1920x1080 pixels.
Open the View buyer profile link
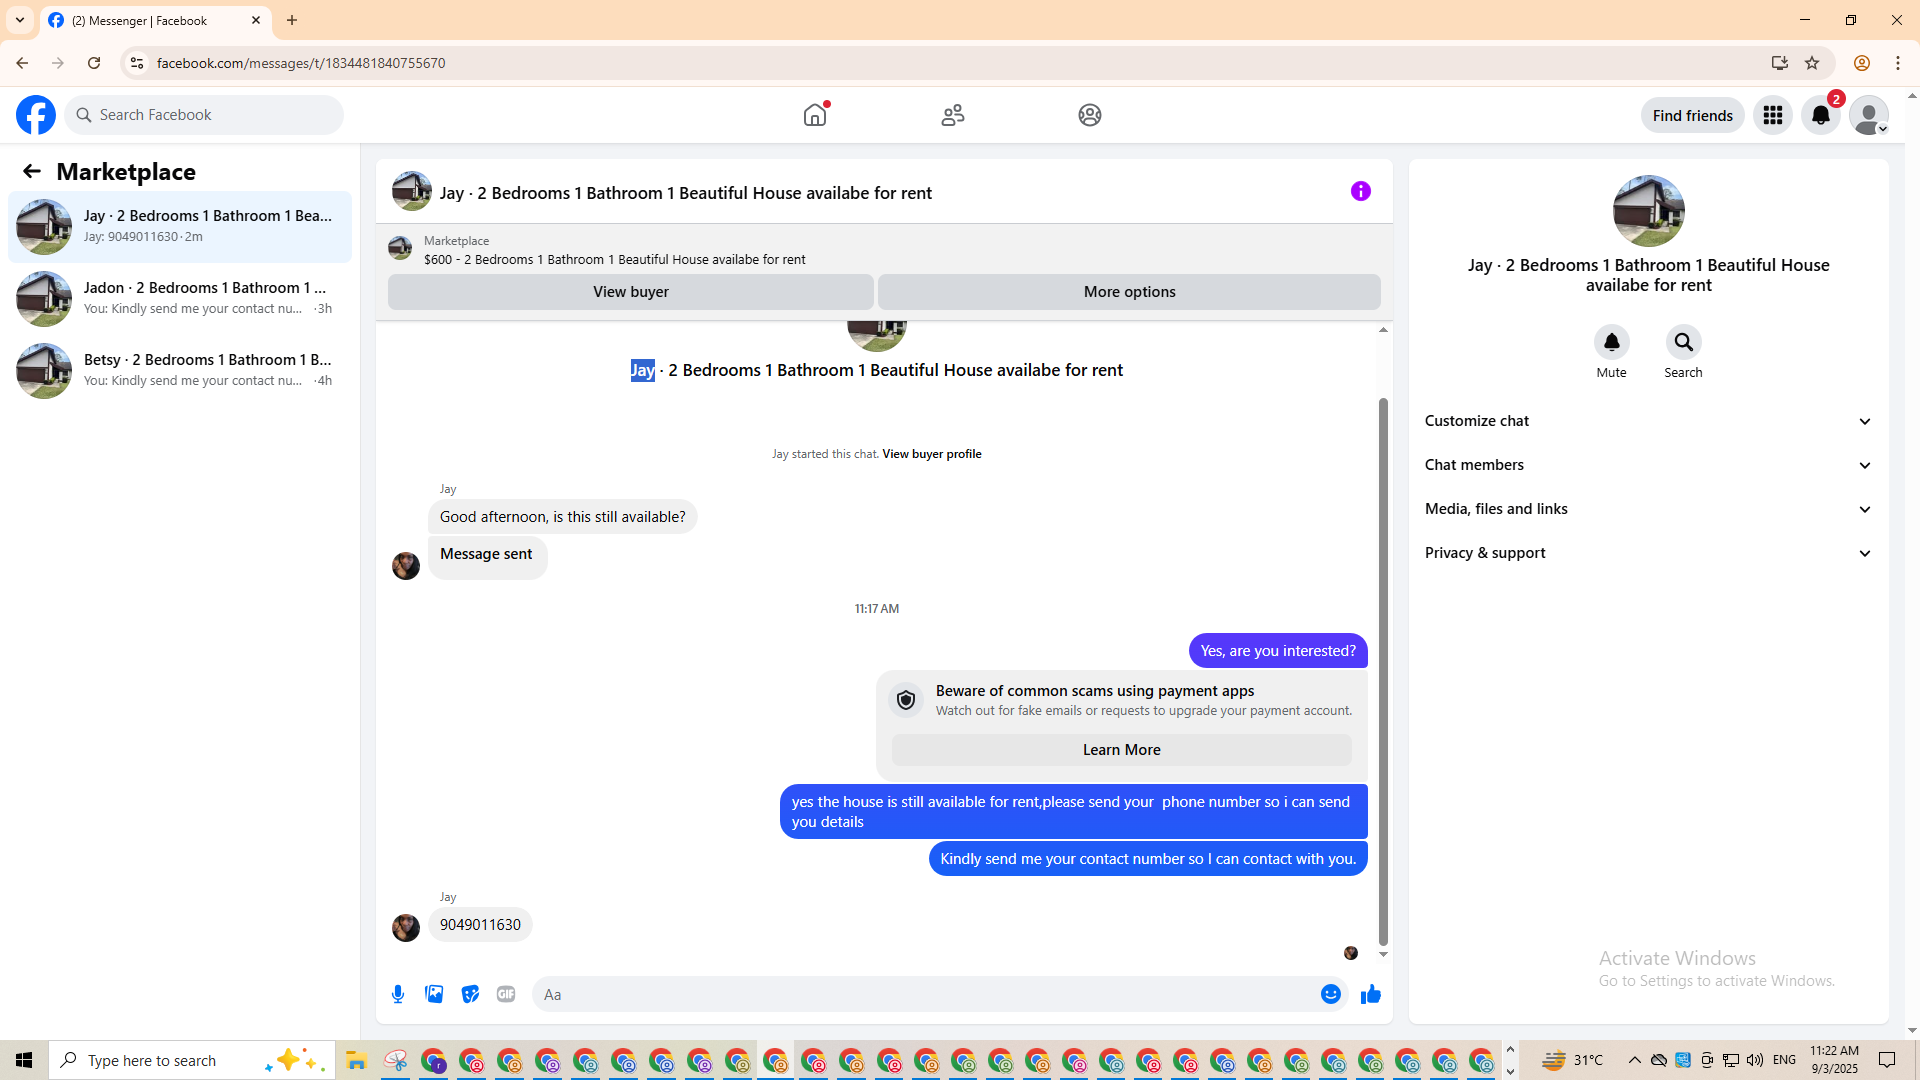tap(931, 454)
